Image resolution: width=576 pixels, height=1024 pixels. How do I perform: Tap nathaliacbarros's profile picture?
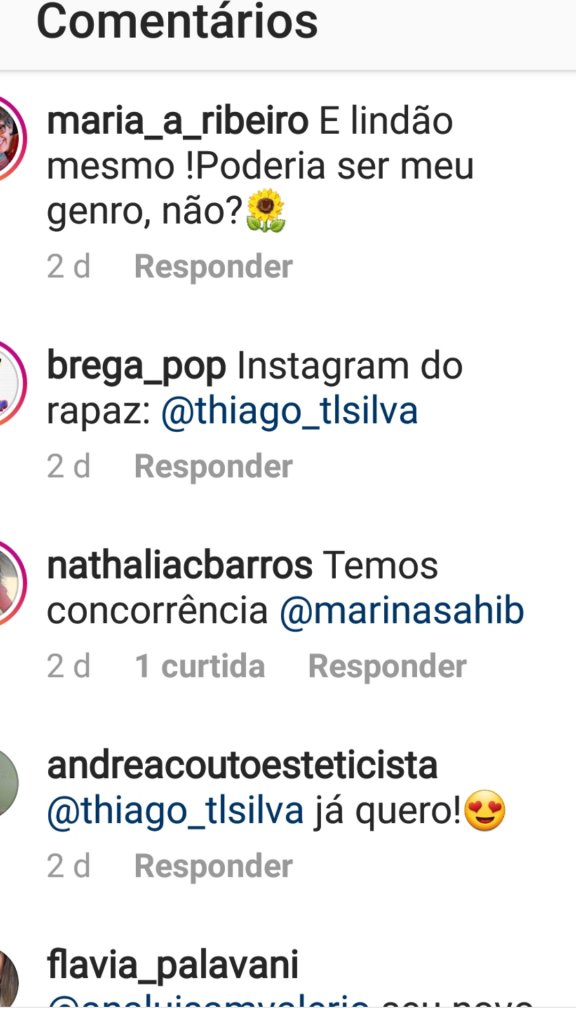point(10,583)
